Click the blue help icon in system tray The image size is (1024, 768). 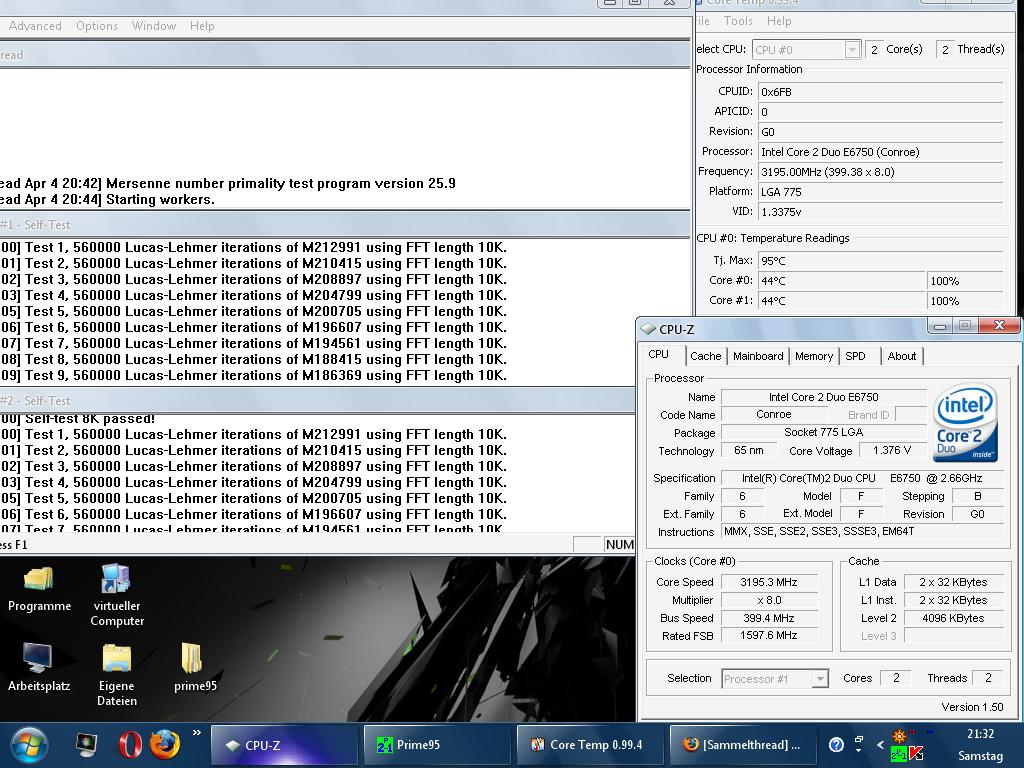pyautogui.click(x=836, y=744)
